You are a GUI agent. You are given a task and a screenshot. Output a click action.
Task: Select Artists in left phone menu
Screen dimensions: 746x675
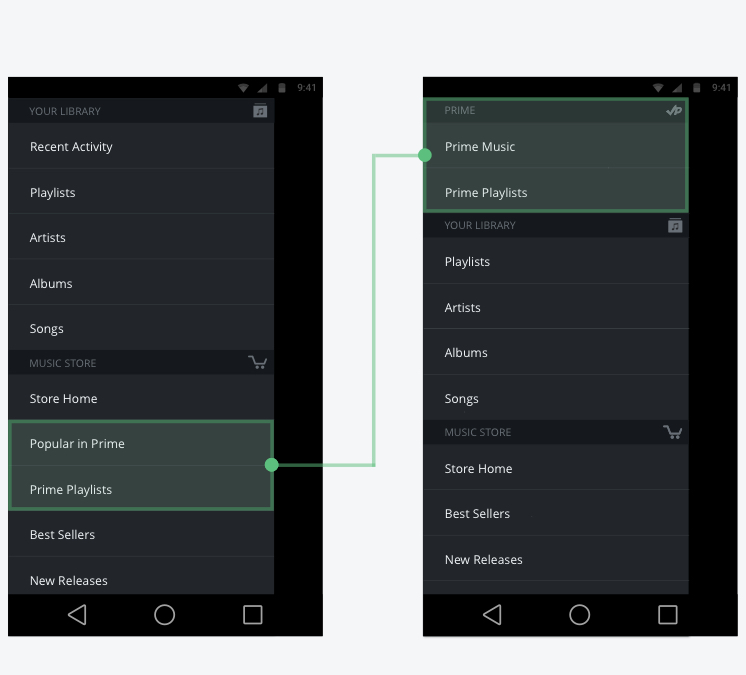[x=141, y=237]
